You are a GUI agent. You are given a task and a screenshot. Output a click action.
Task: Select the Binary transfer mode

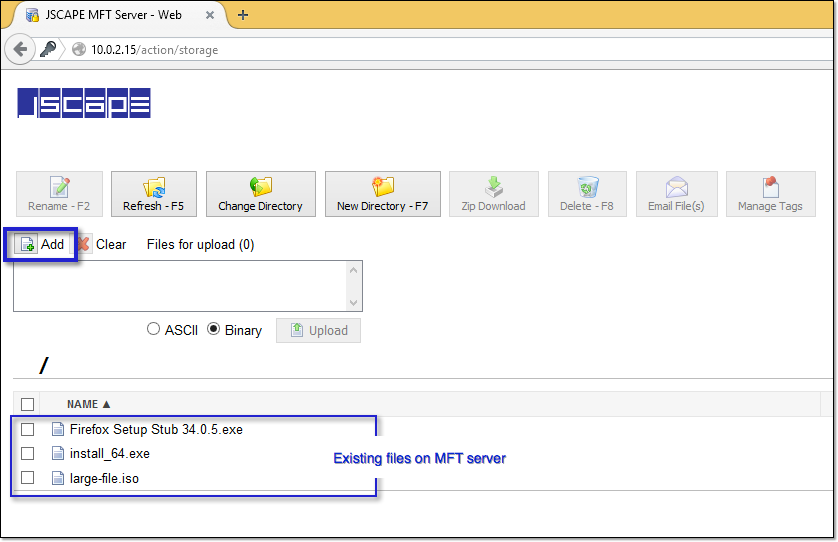(x=213, y=329)
